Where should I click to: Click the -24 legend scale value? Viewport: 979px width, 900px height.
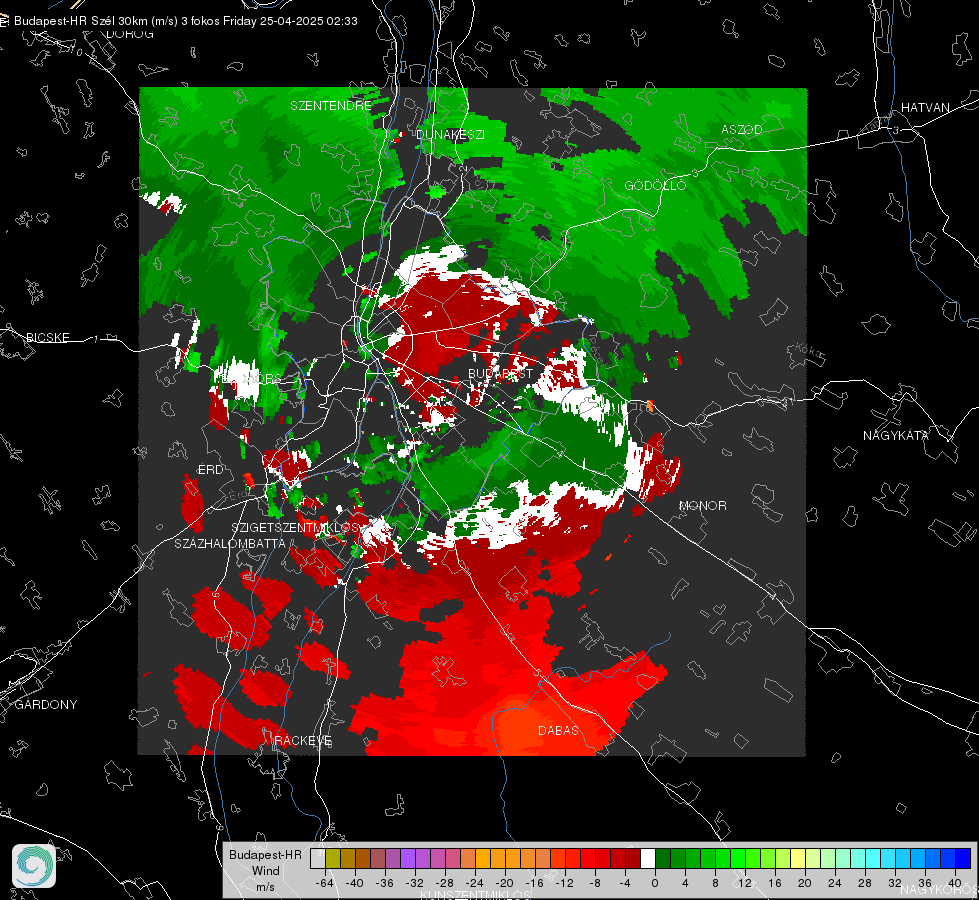click(475, 883)
